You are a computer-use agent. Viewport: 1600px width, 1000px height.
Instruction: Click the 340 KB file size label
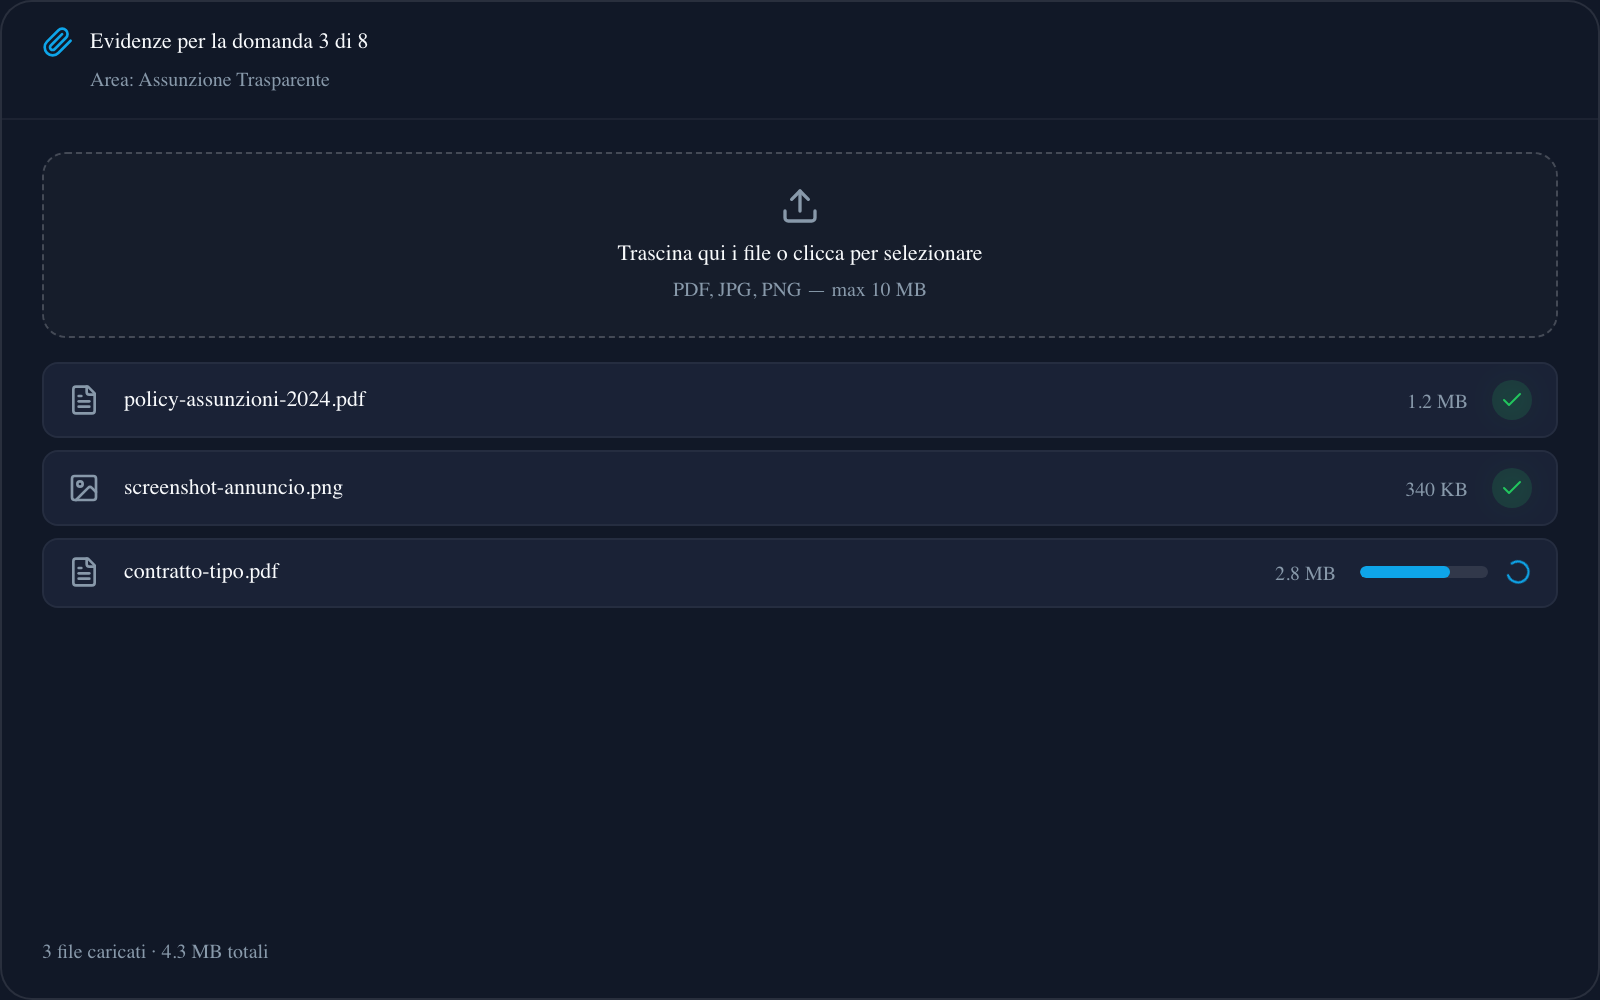click(1435, 489)
